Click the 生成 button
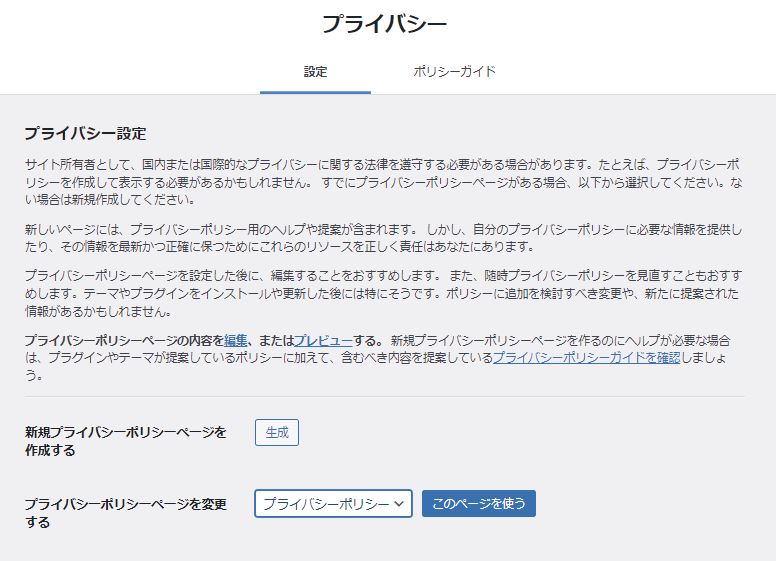The height and width of the screenshot is (561, 776). tap(277, 432)
